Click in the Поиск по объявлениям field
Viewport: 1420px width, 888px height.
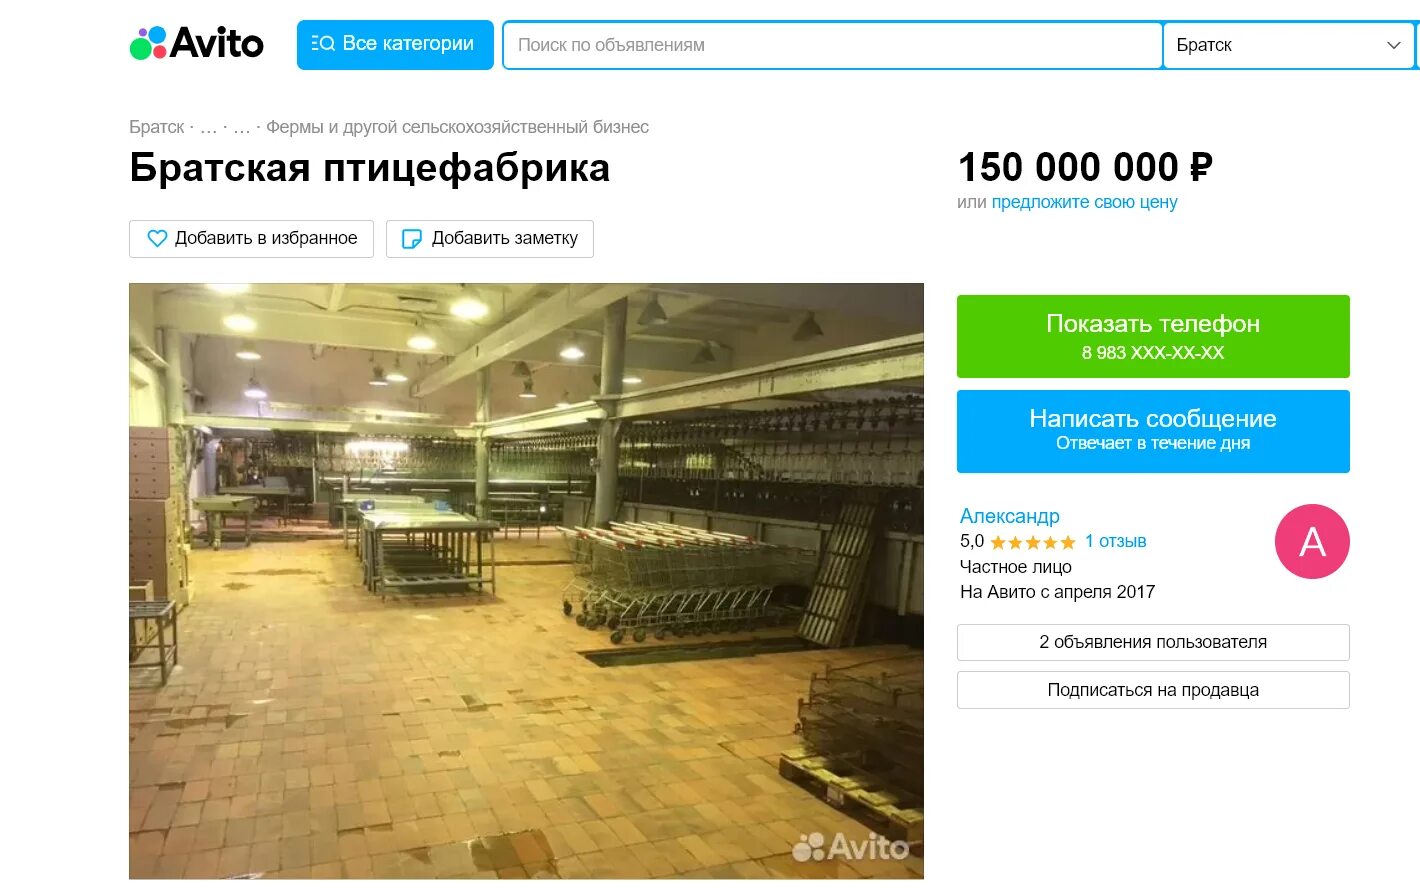[x=832, y=45]
